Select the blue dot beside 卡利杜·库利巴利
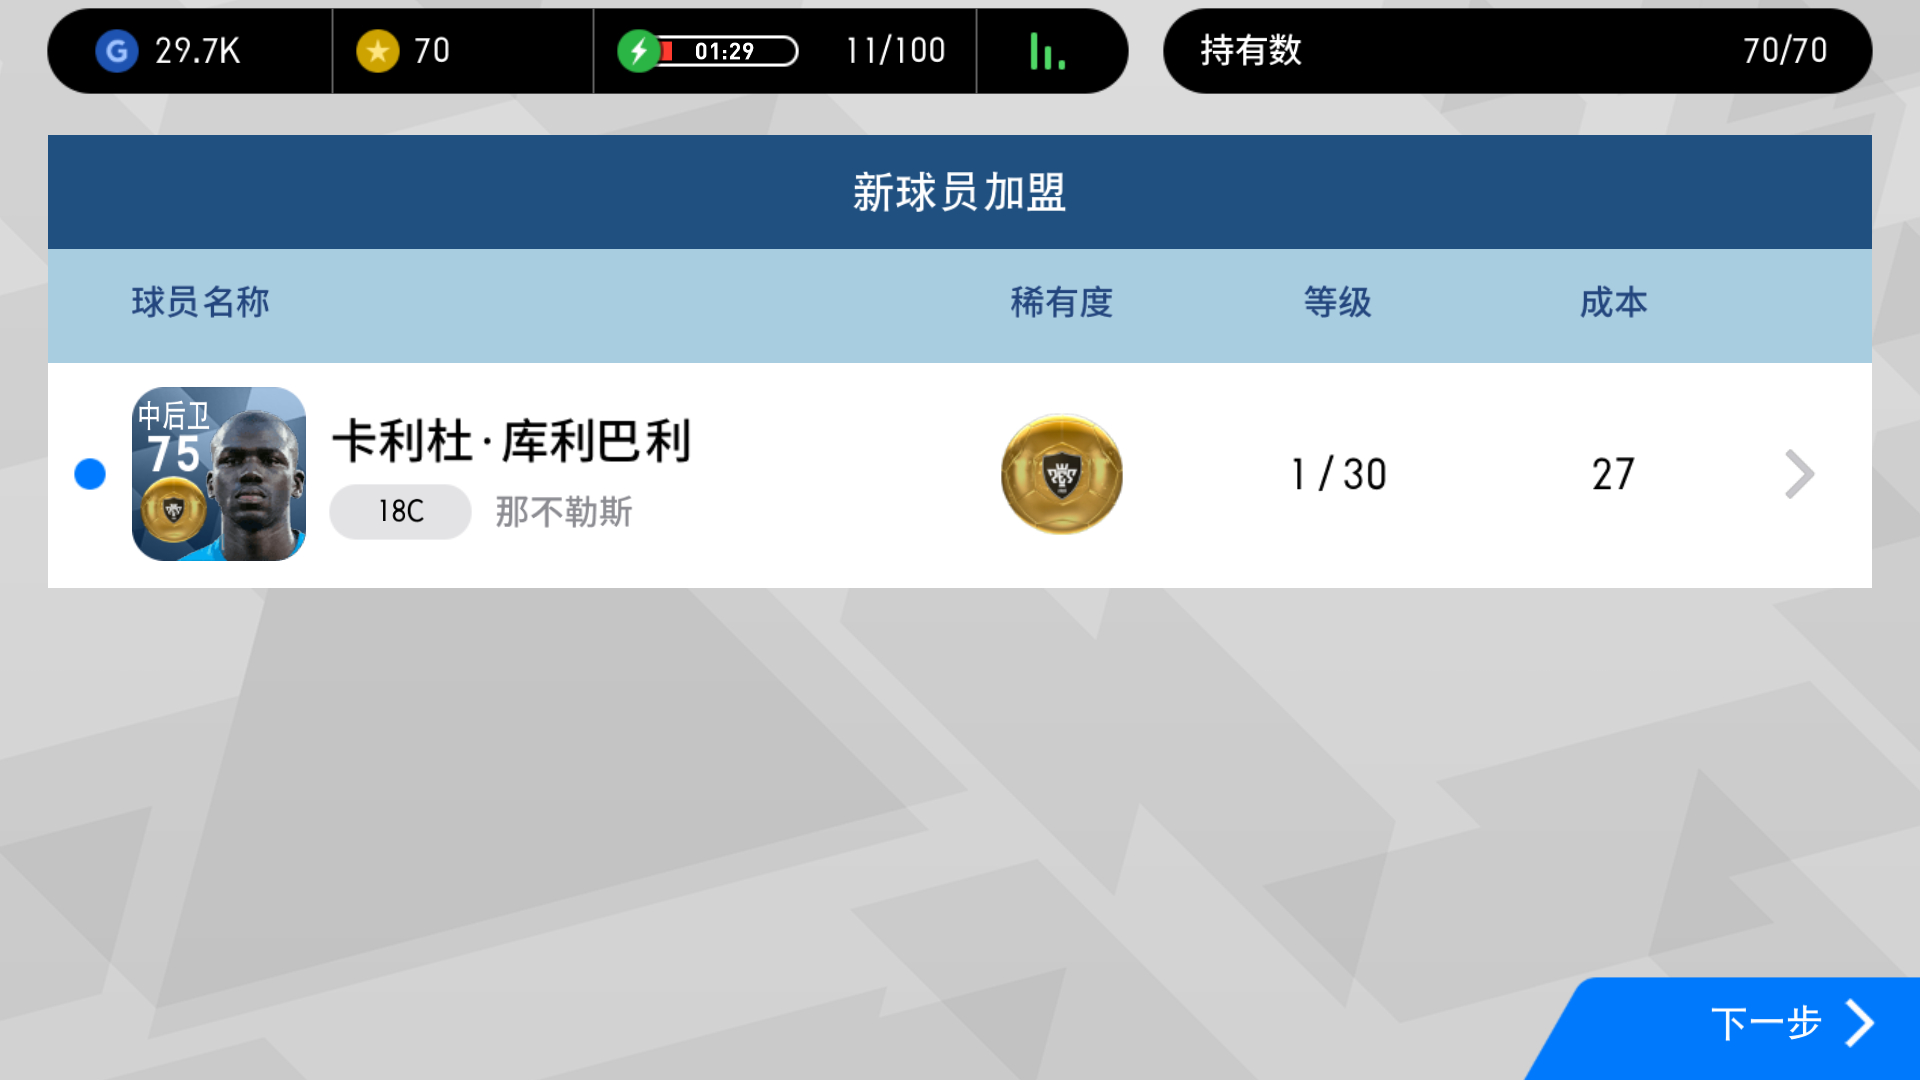 tap(90, 474)
